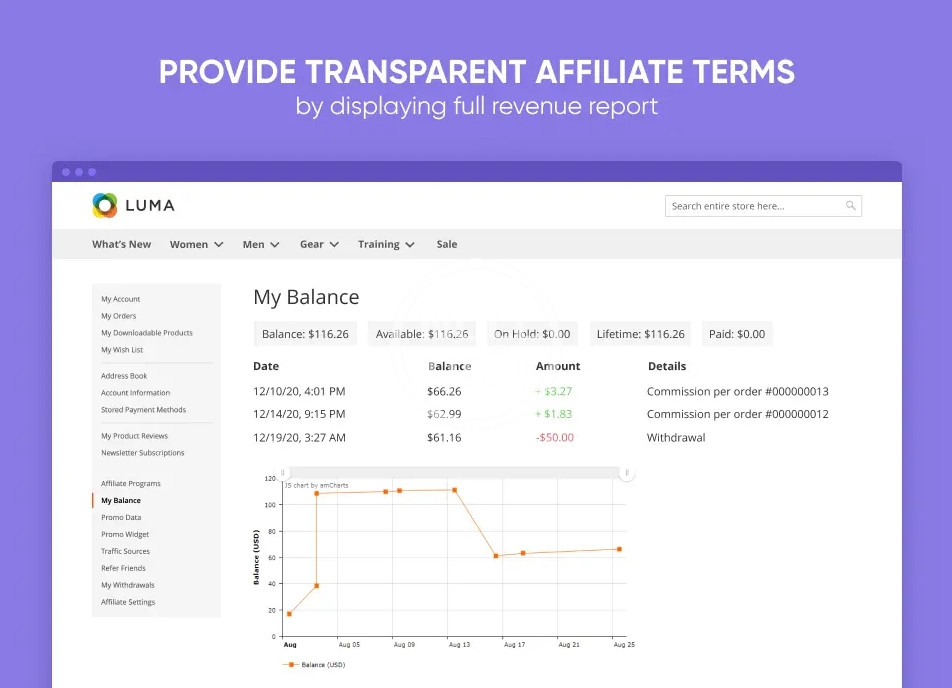Viewport: 952px width, 688px height.
Task: Open Refer Friends sidebar link
Action: click(x=123, y=568)
